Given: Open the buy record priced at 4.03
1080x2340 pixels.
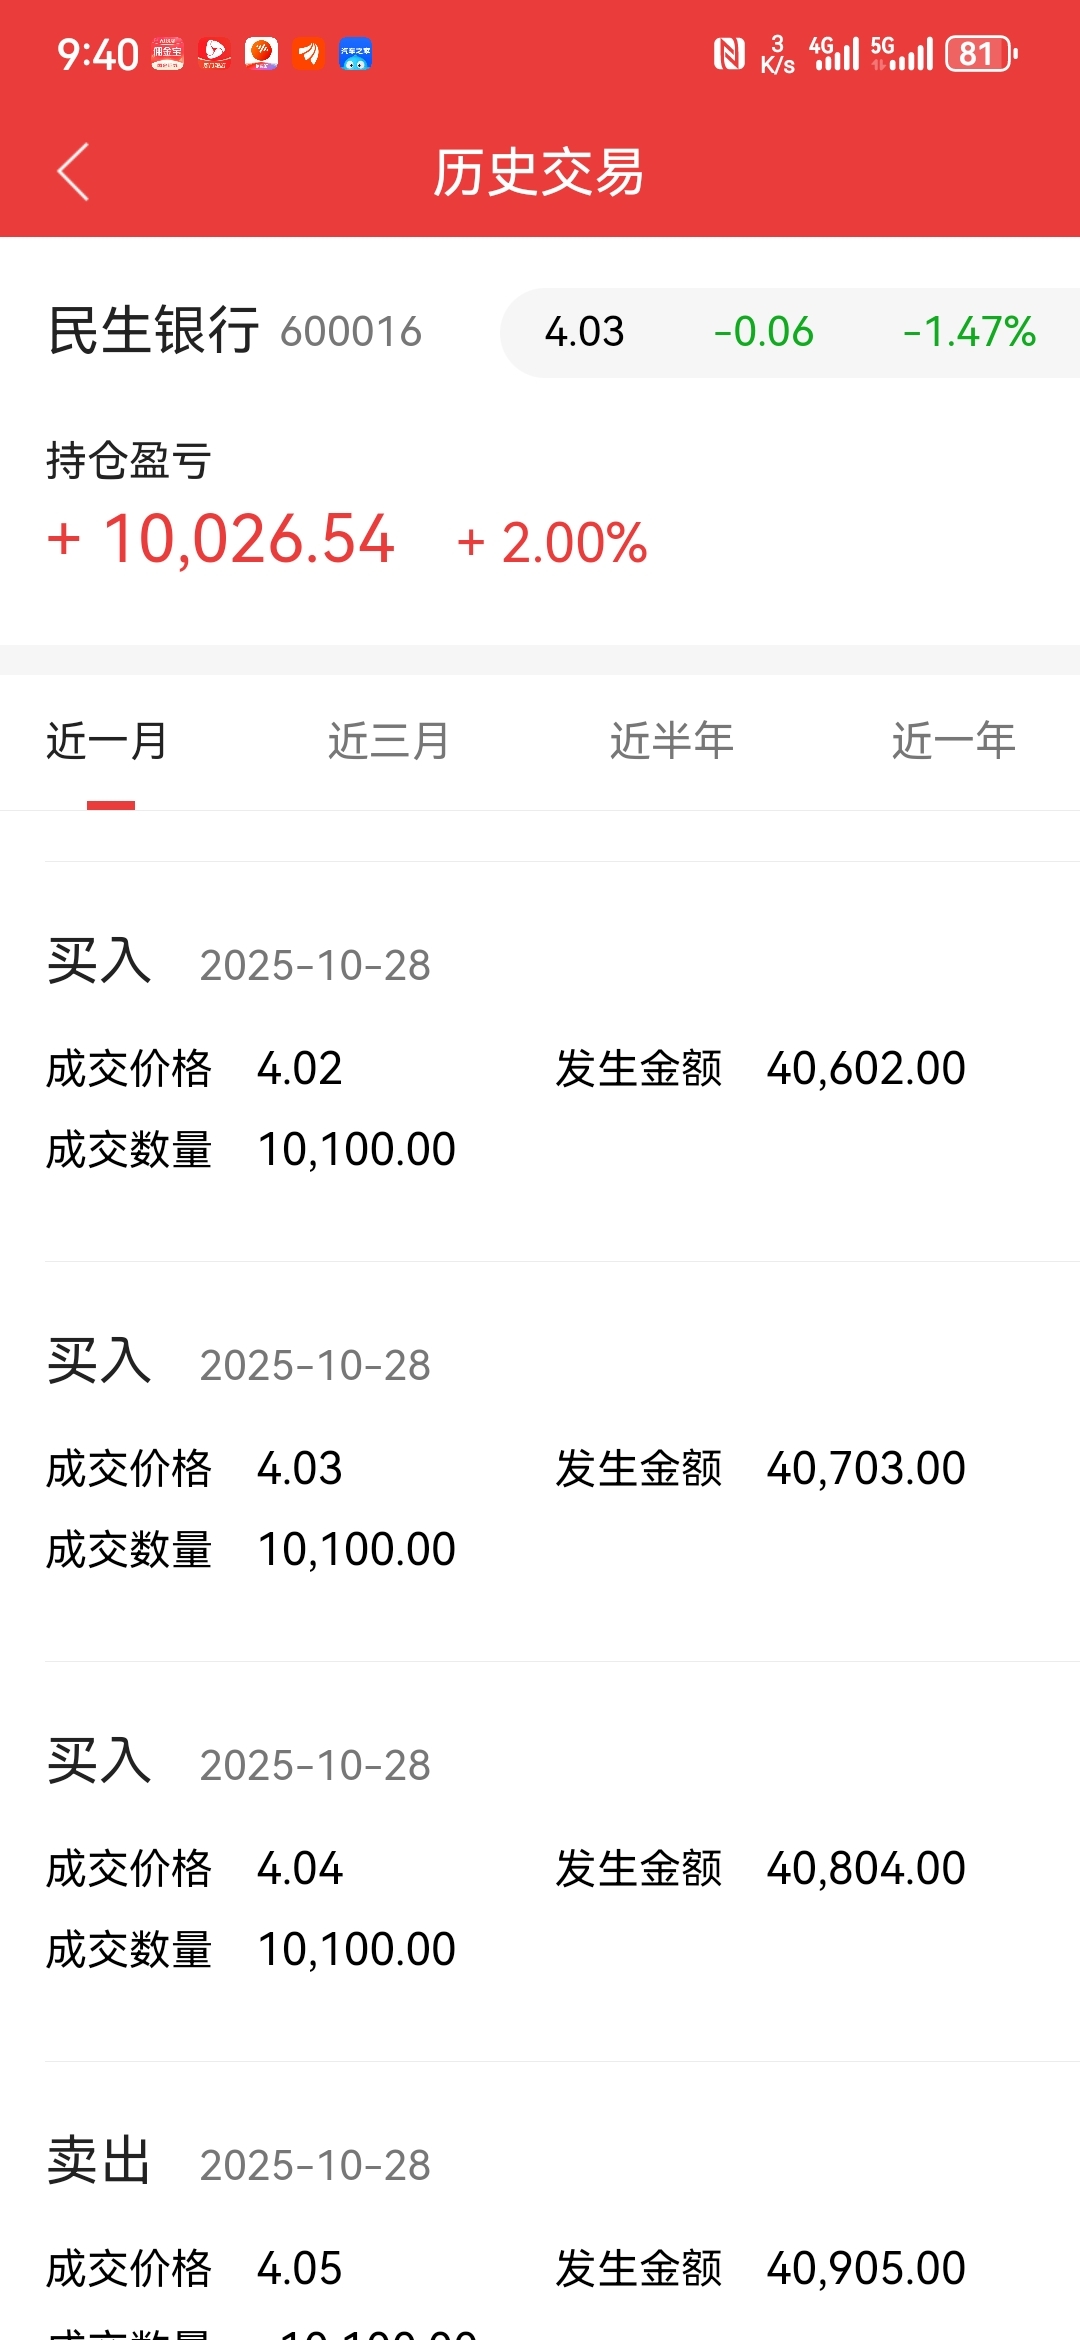Looking at the screenshot, I should click(x=540, y=1462).
